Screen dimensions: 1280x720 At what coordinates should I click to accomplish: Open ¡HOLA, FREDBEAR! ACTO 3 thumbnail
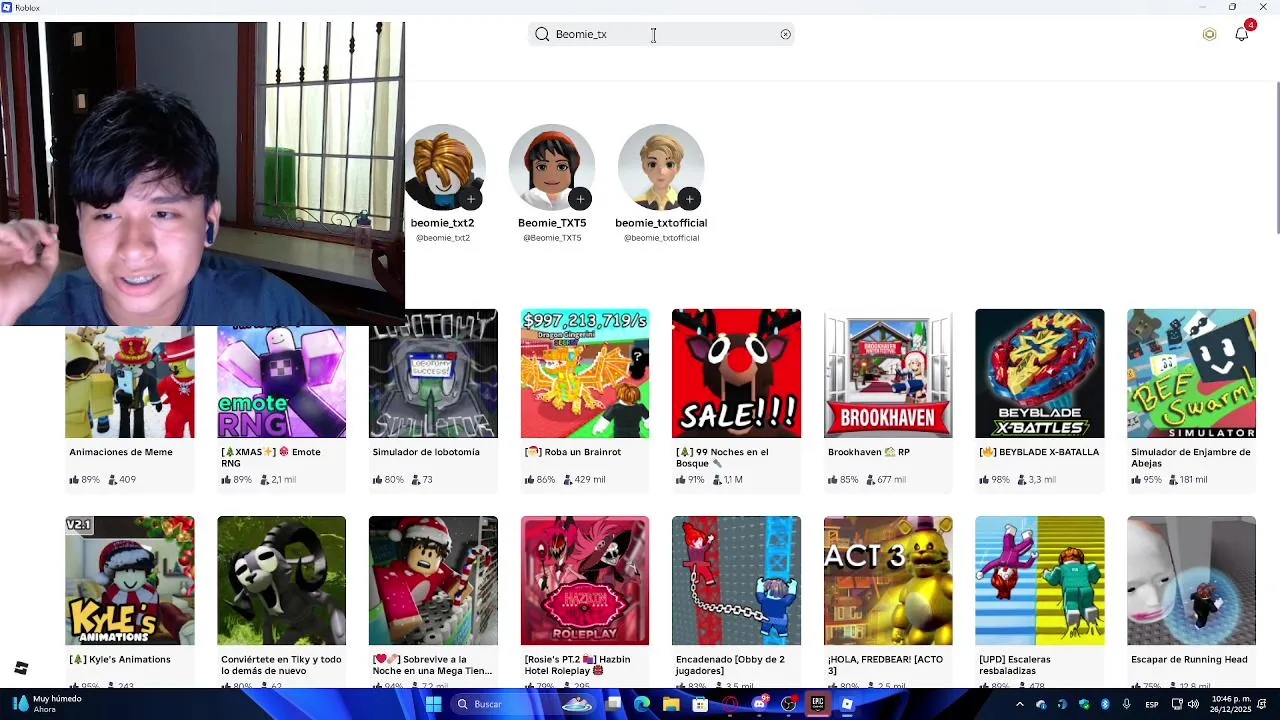888,580
